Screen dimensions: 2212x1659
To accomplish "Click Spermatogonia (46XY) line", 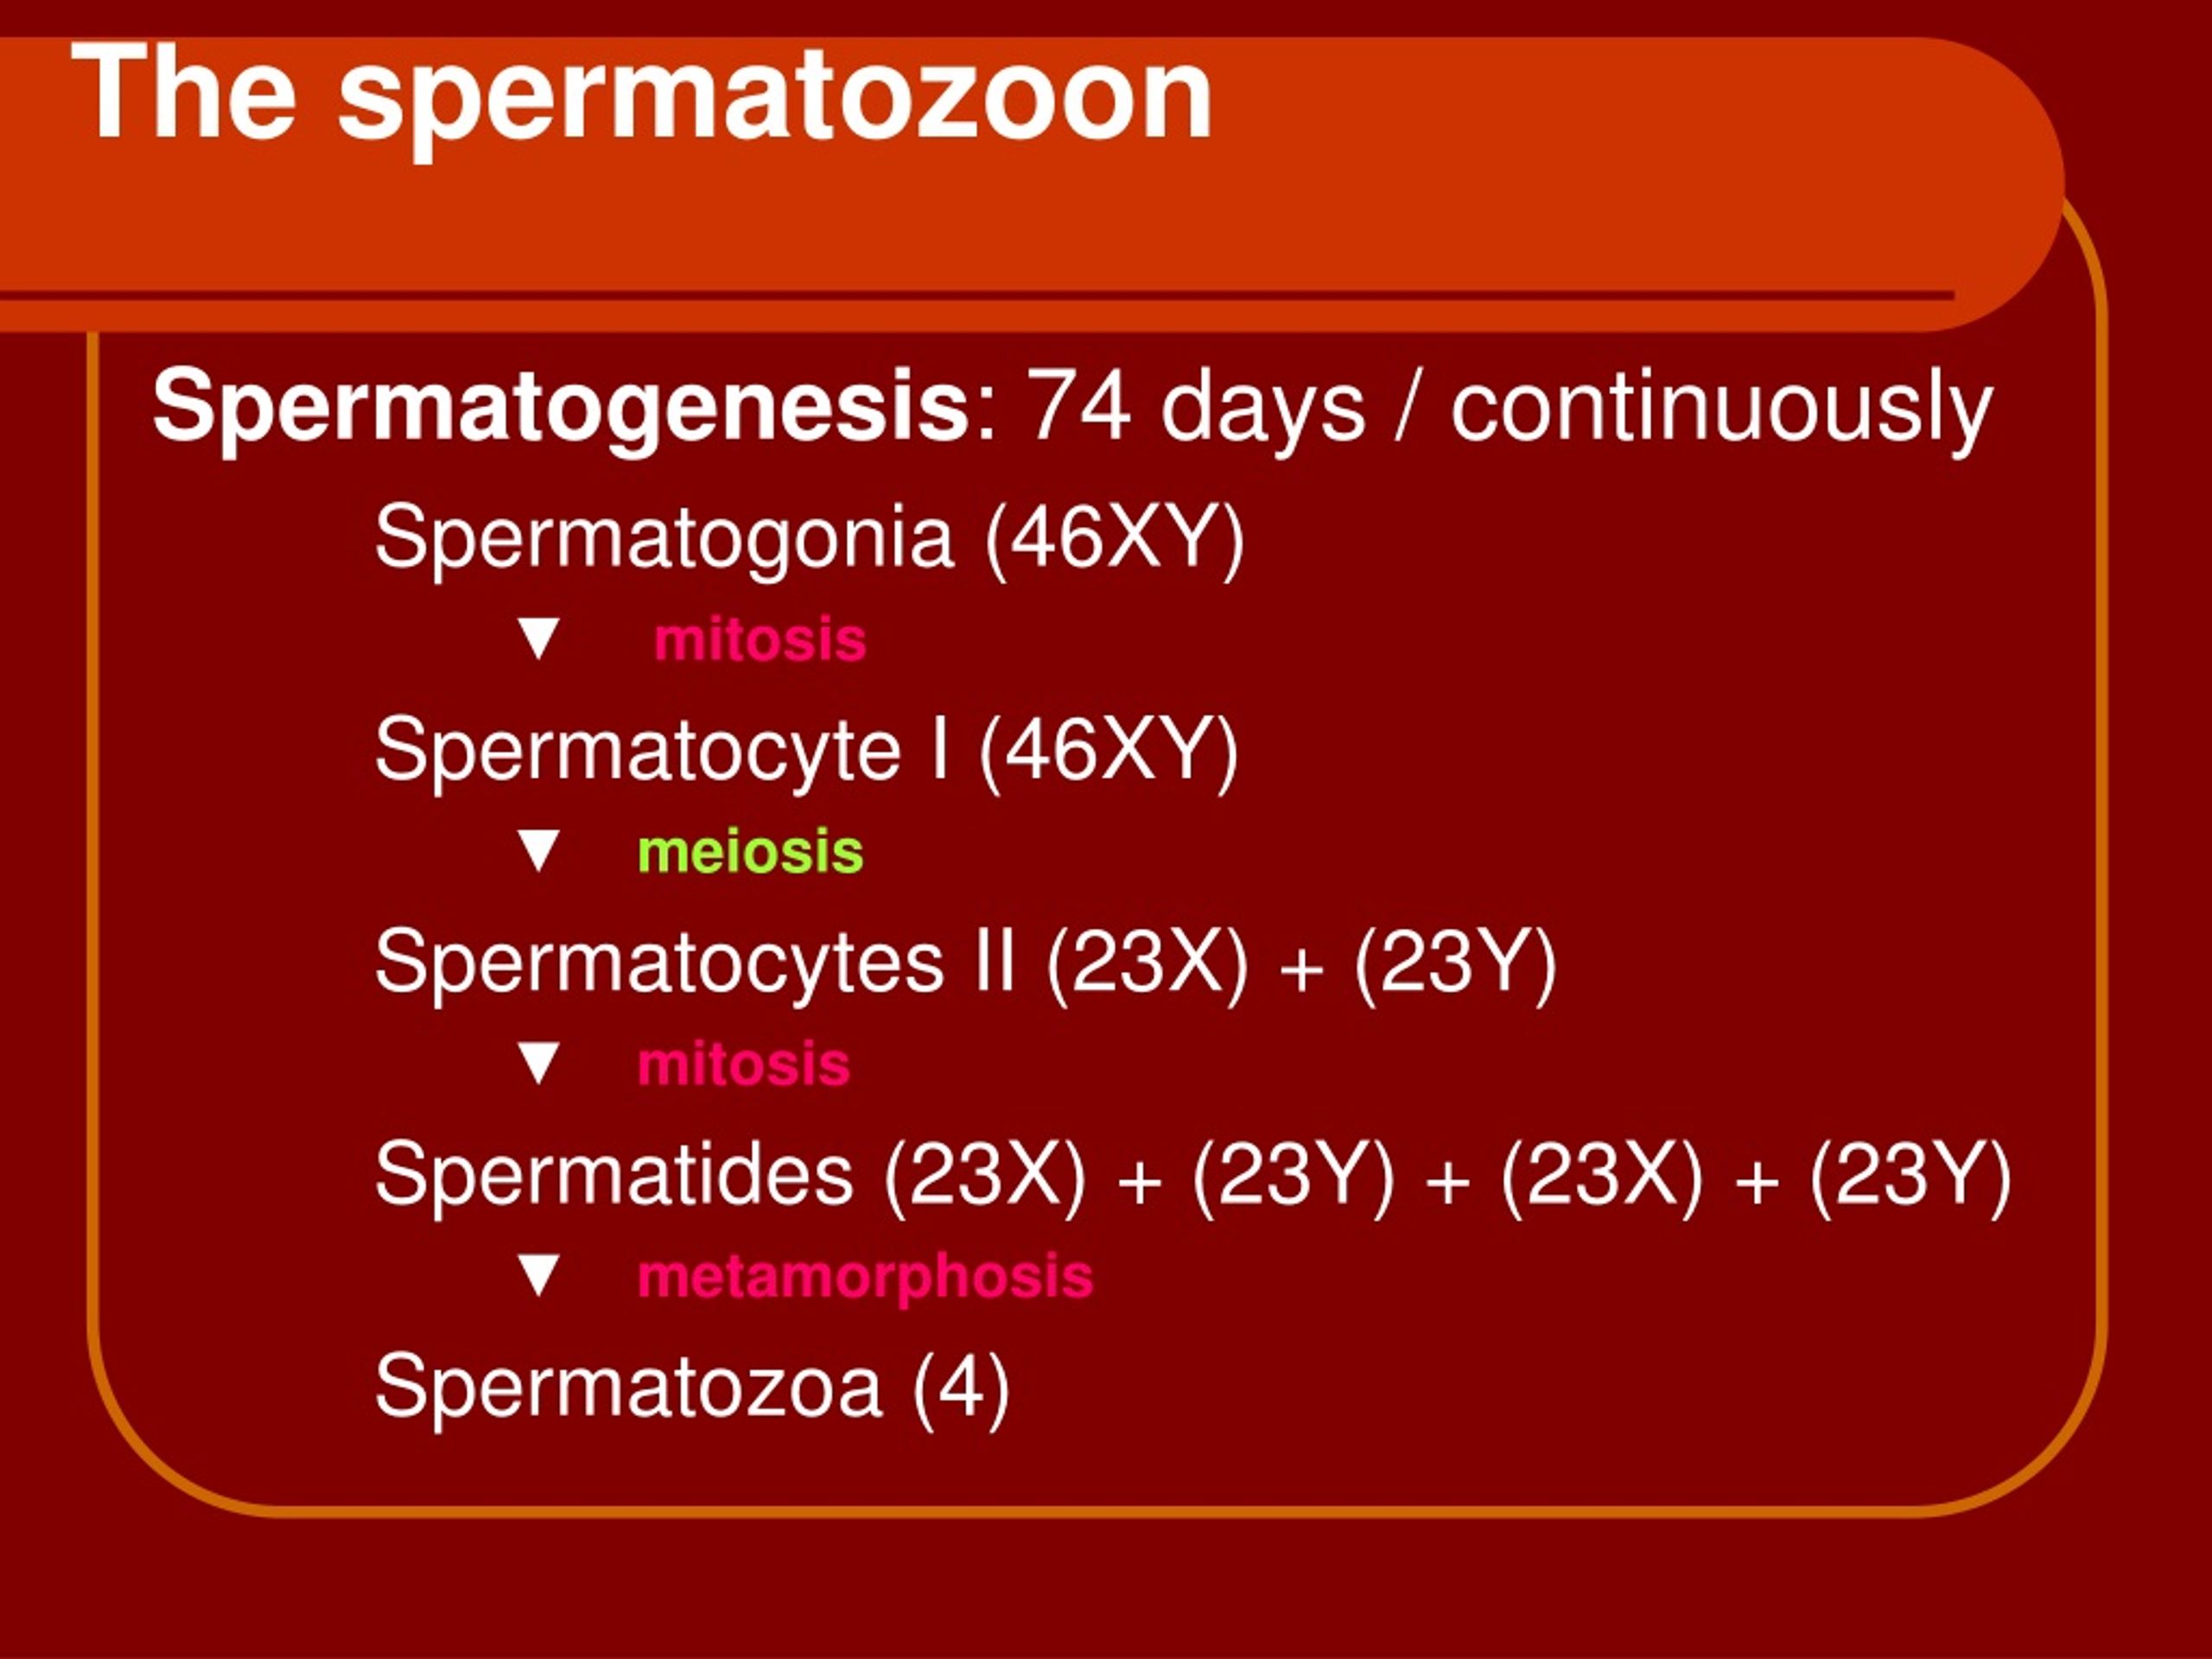I will (x=809, y=540).
